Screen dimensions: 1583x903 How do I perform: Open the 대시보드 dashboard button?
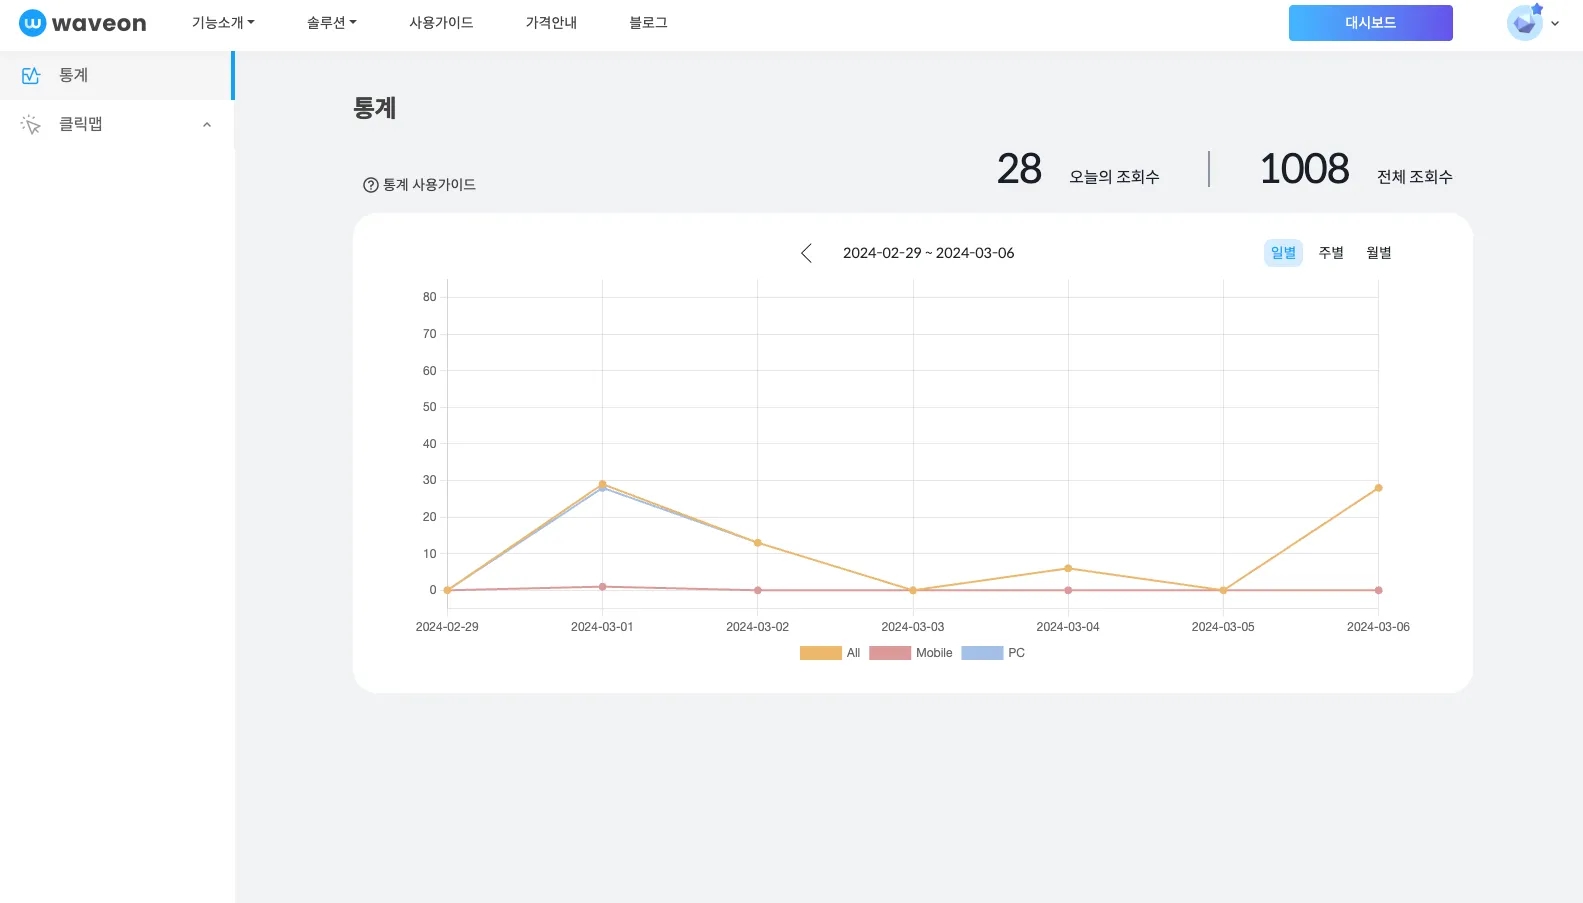coord(1370,23)
